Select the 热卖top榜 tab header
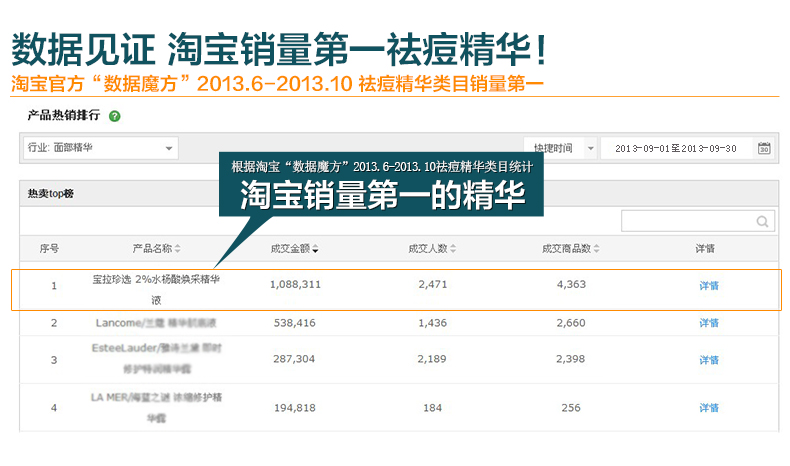 pos(50,194)
